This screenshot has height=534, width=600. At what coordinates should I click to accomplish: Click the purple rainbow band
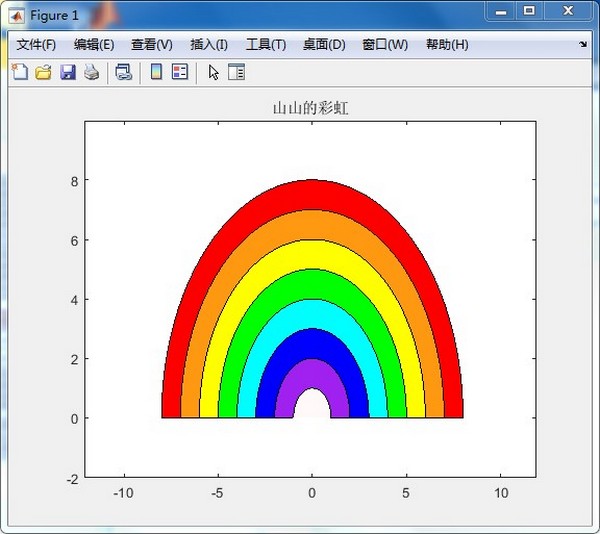click(312, 373)
